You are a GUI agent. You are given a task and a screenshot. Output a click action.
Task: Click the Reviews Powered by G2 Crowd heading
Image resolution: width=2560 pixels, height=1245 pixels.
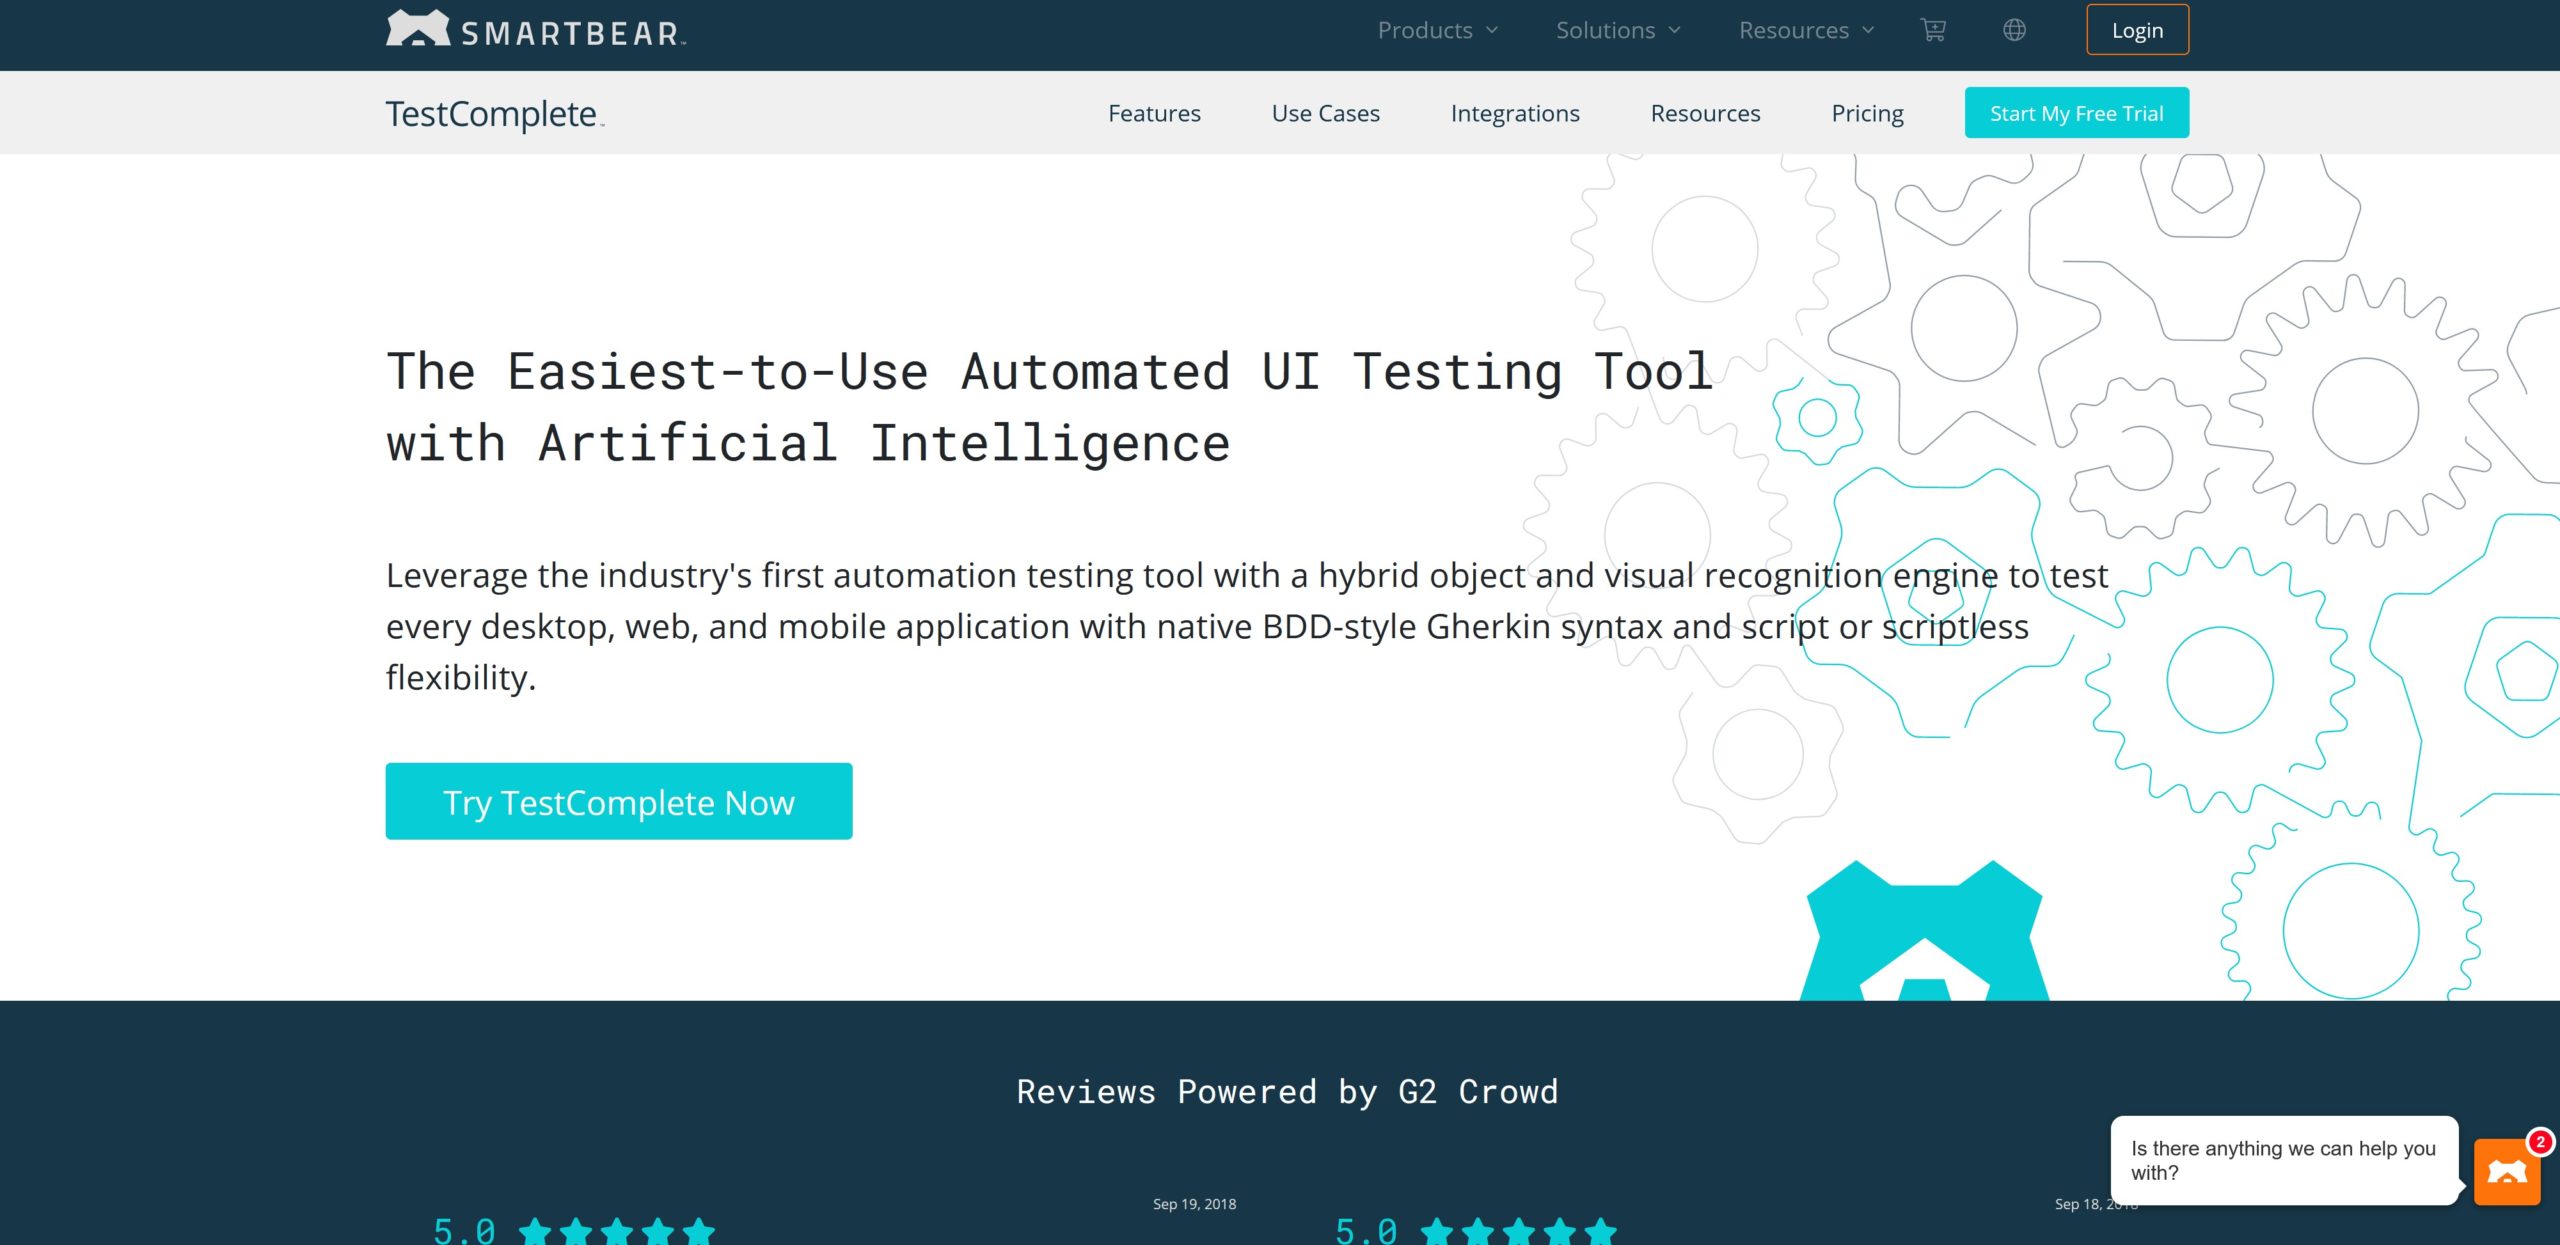point(1287,1091)
